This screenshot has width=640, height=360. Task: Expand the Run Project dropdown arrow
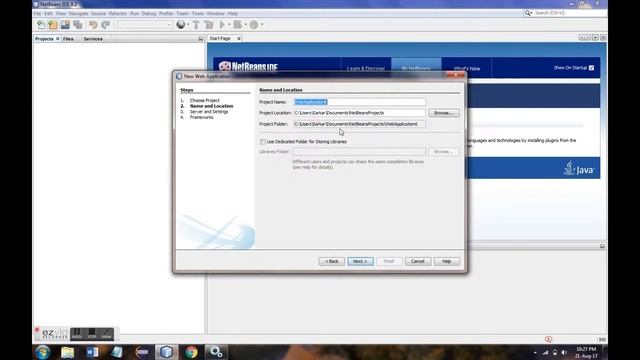coord(229,25)
